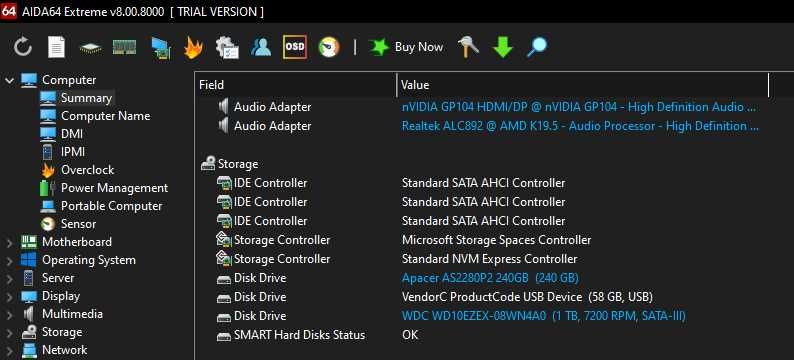Screen dimensions: 794x360
Task: Click the GPU card toolbar icon
Action: coord(161,48)
